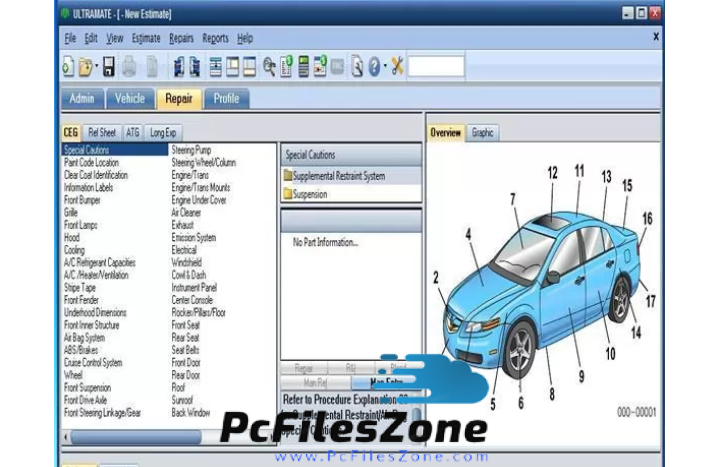Select the Overview tab
Screen dimensions: 725x467
(x=446, y=133)
